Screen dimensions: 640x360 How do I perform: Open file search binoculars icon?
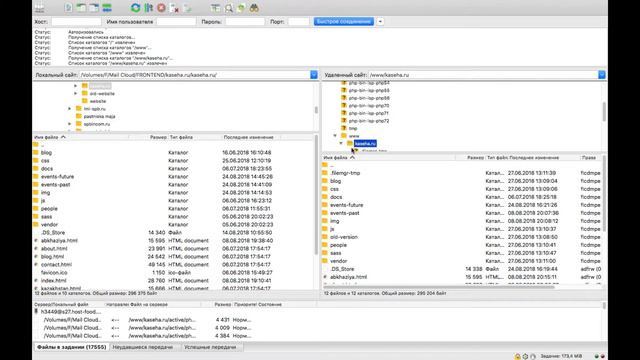[254, 8]
